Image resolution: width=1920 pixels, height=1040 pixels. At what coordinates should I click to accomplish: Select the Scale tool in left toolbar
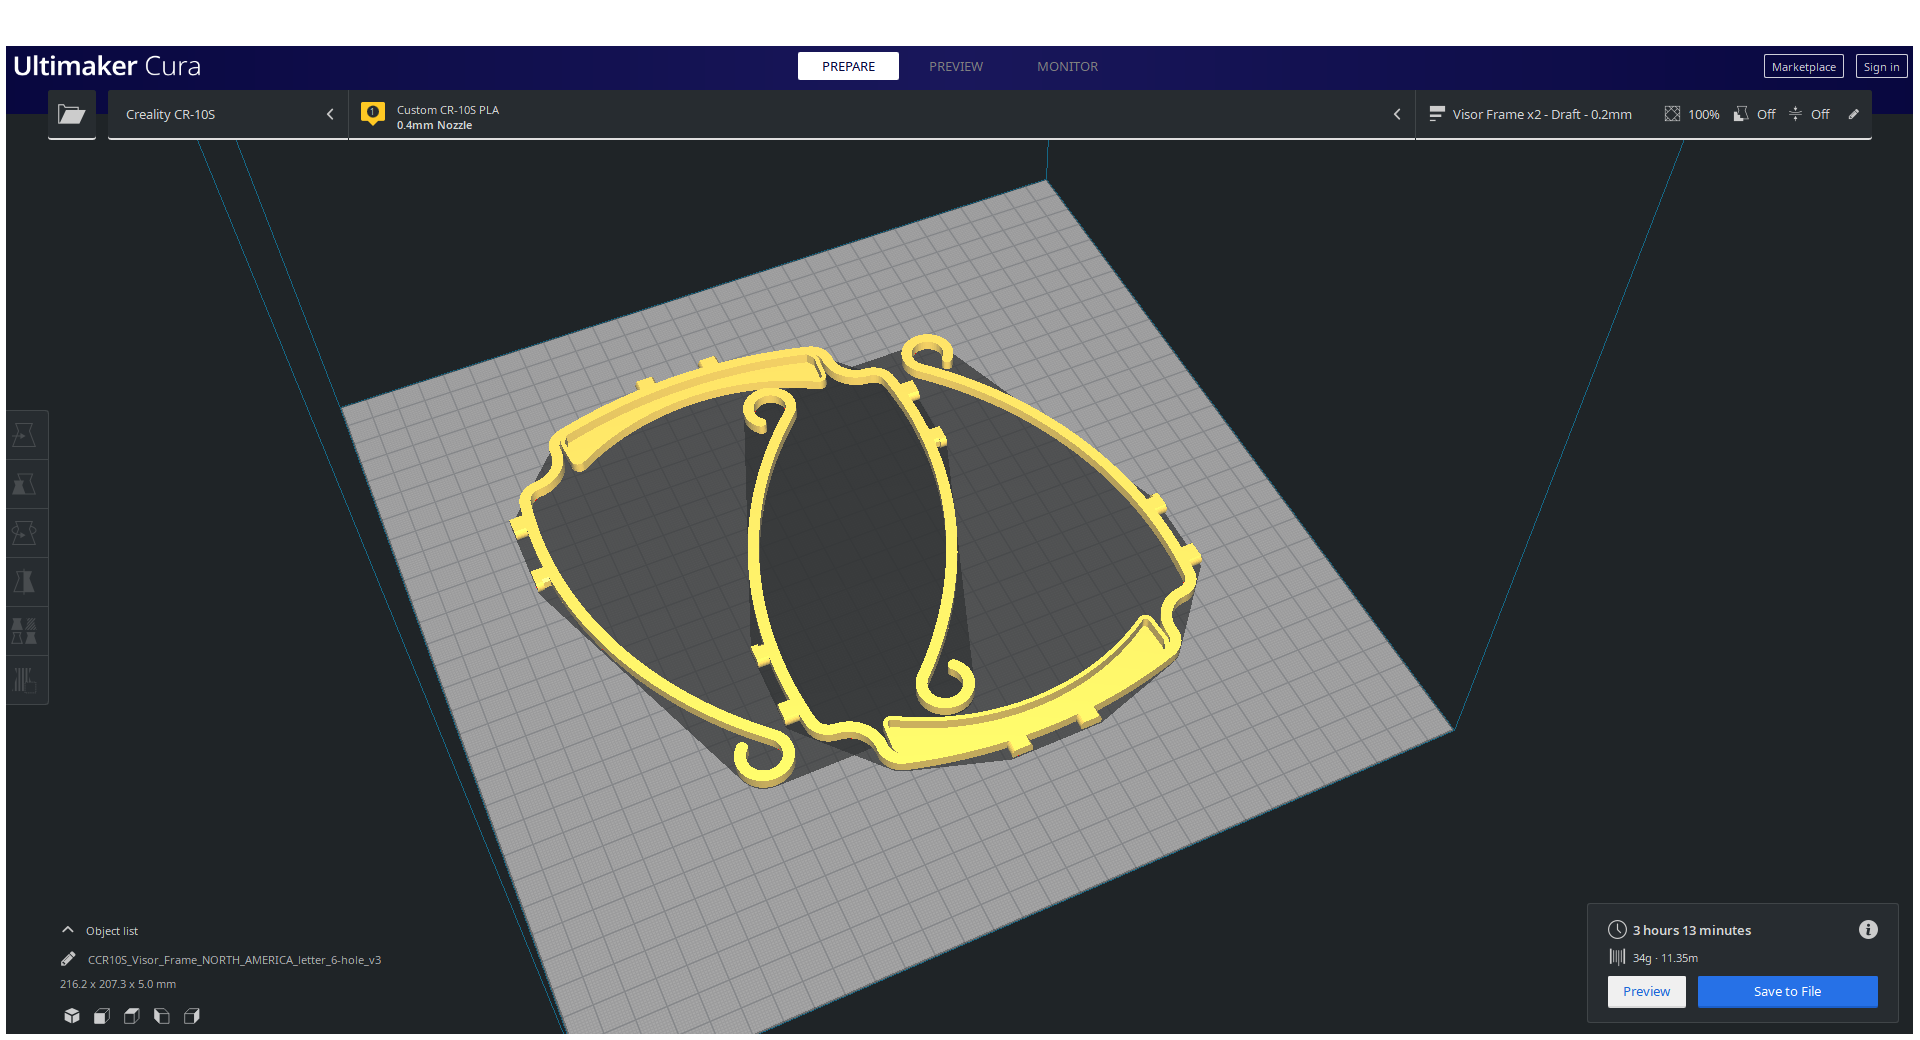point(25,484)
